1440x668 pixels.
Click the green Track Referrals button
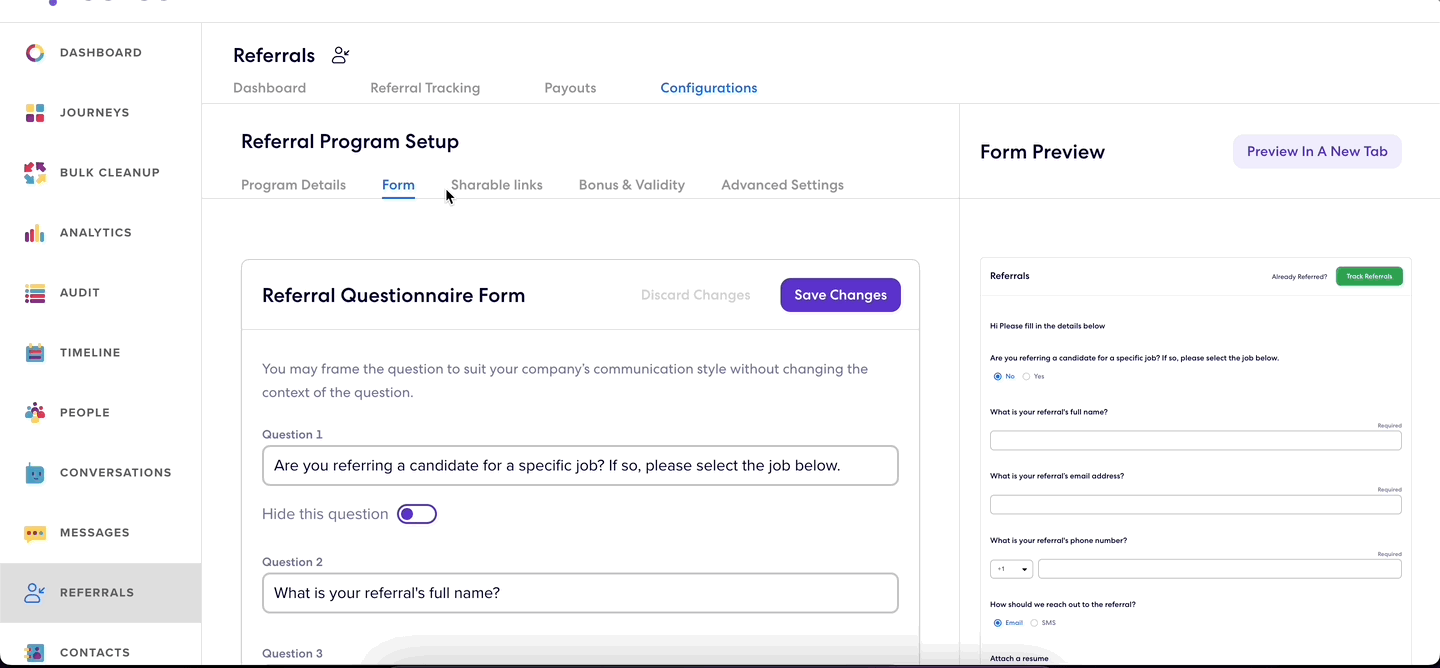[x=1369, y=276]
